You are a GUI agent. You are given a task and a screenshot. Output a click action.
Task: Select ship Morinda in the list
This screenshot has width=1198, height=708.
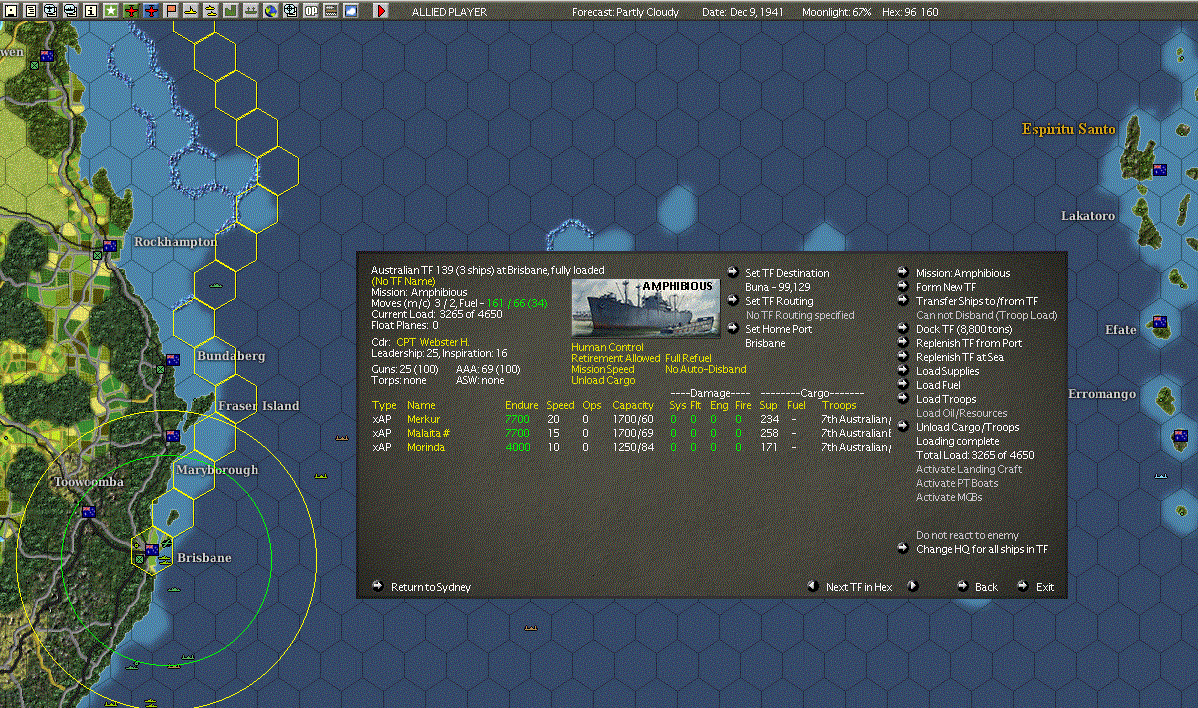(426, 447)
